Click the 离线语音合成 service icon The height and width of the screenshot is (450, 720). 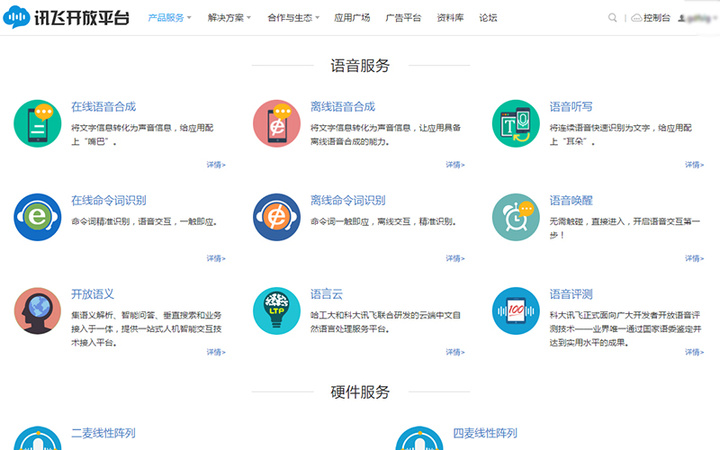point(277,123)
